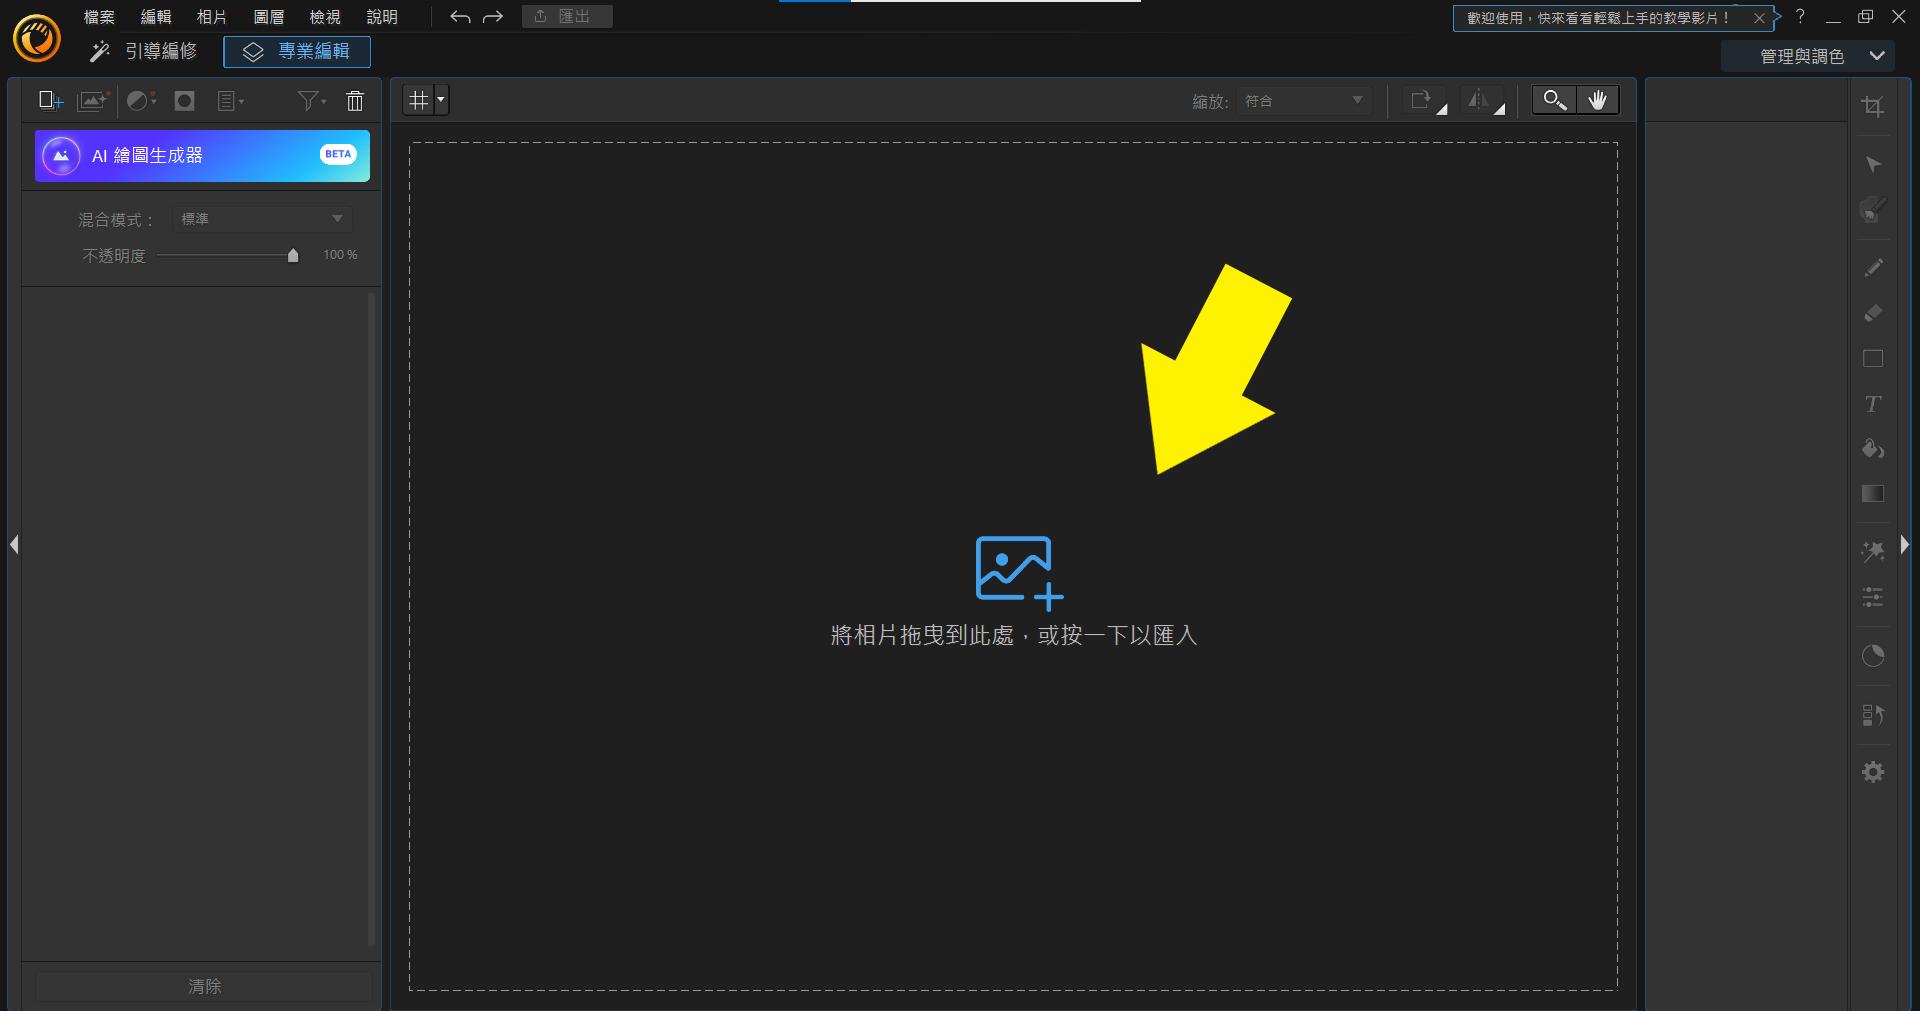Click the 不透明度 opacity slider handle

[293, 256]
